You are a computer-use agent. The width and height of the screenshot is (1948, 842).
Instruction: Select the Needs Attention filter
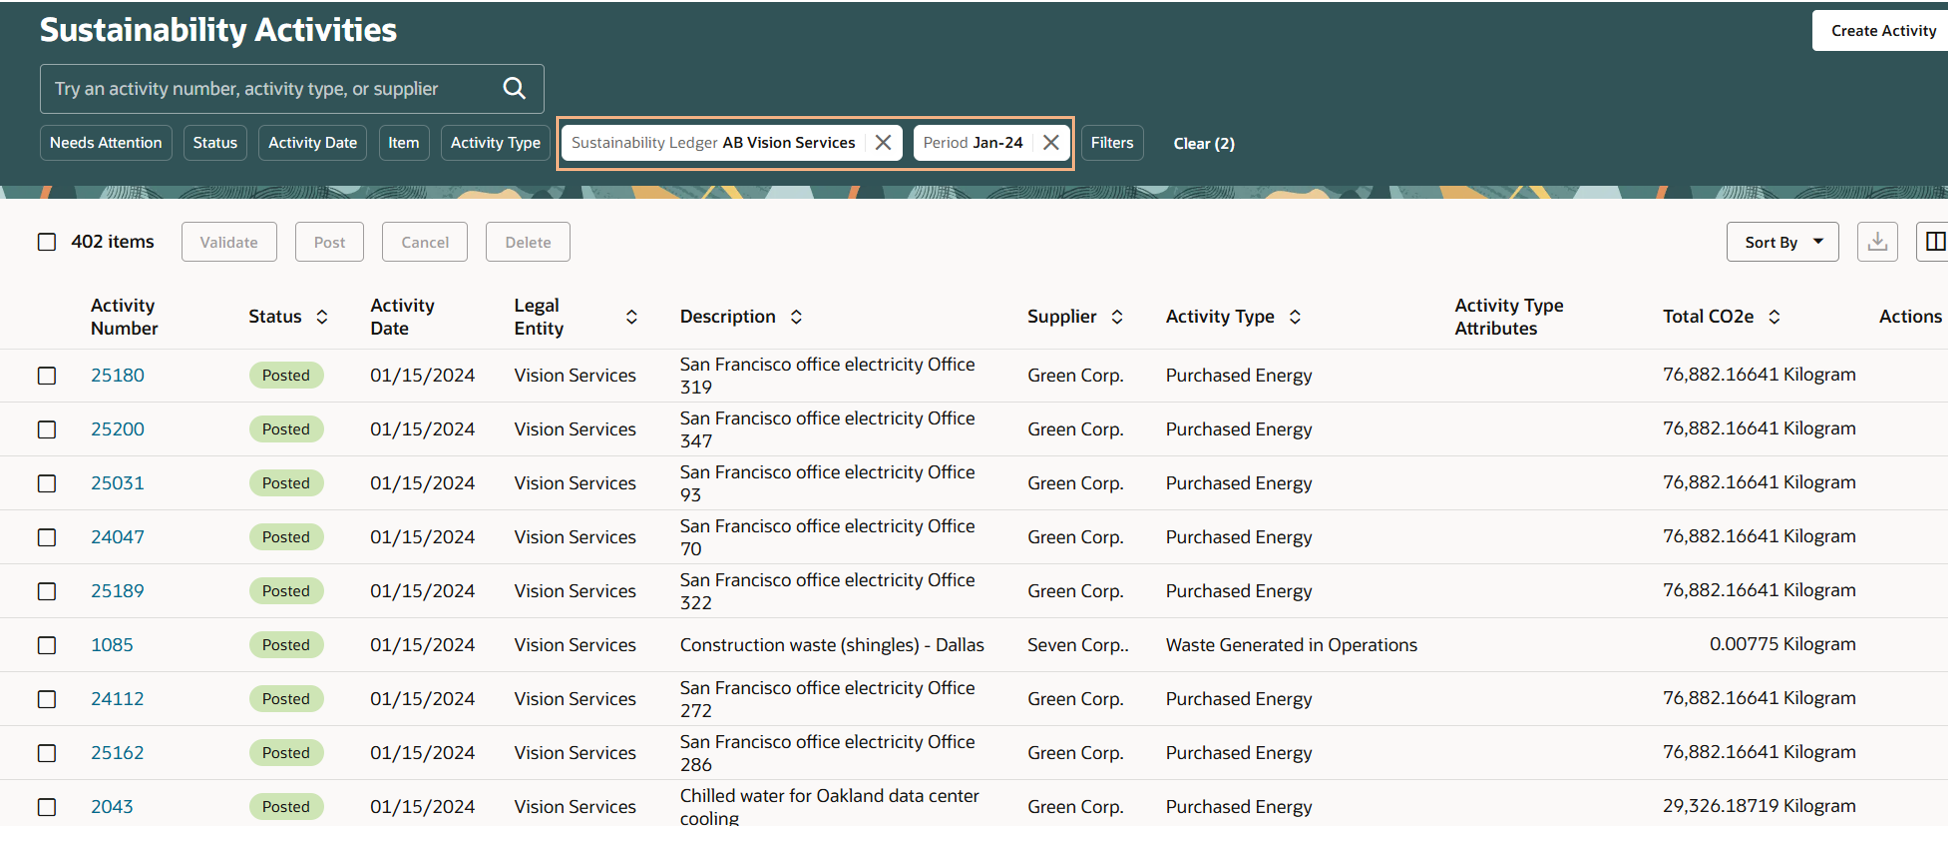[106, 143]
